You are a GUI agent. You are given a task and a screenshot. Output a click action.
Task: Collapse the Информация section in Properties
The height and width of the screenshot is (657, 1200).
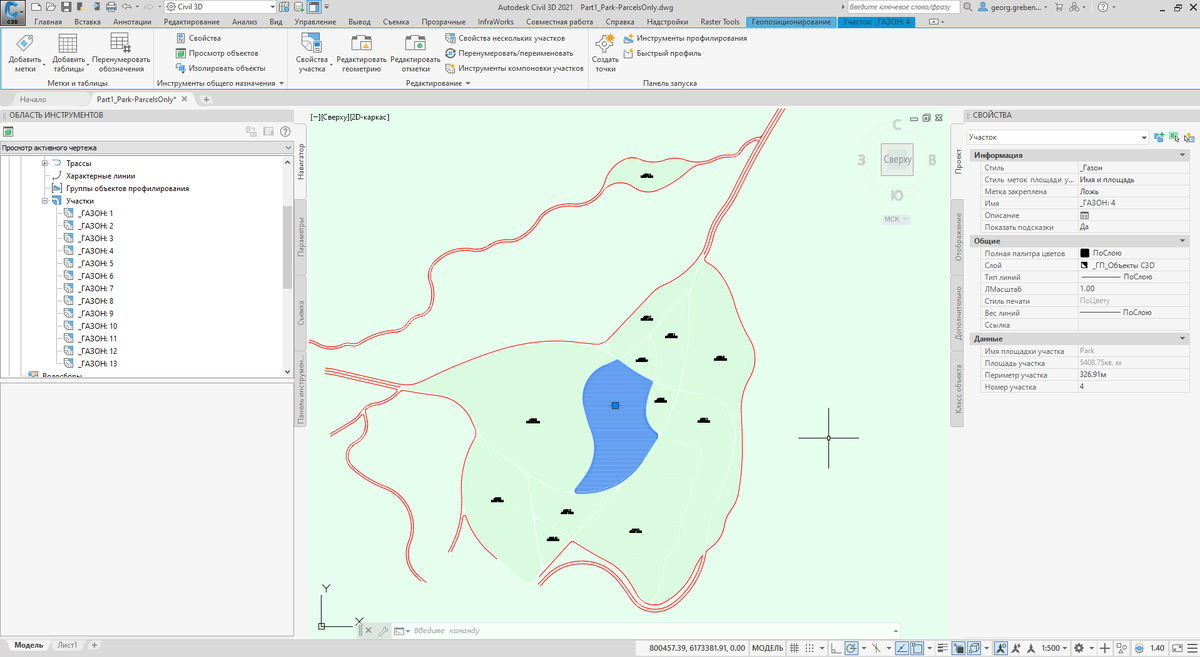tap(1183, 155)
